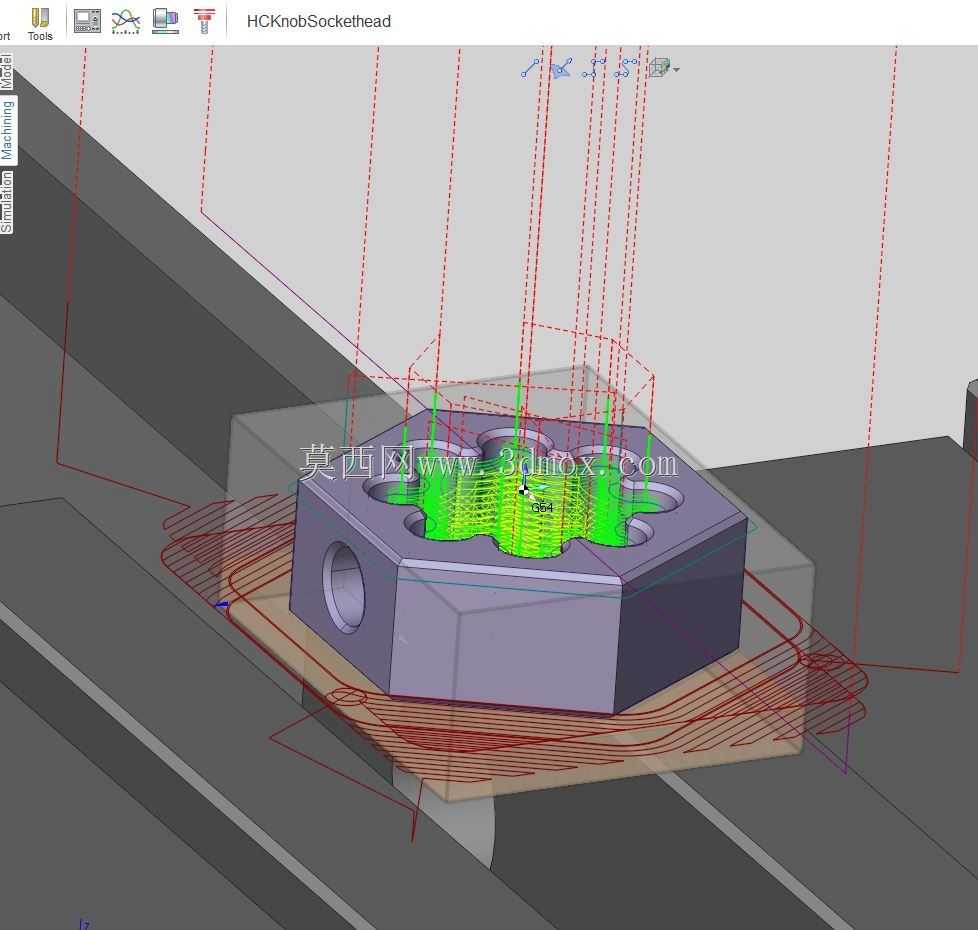
Task: Click the coordinate origin marker above G54
Action: [x=524, y=490]
